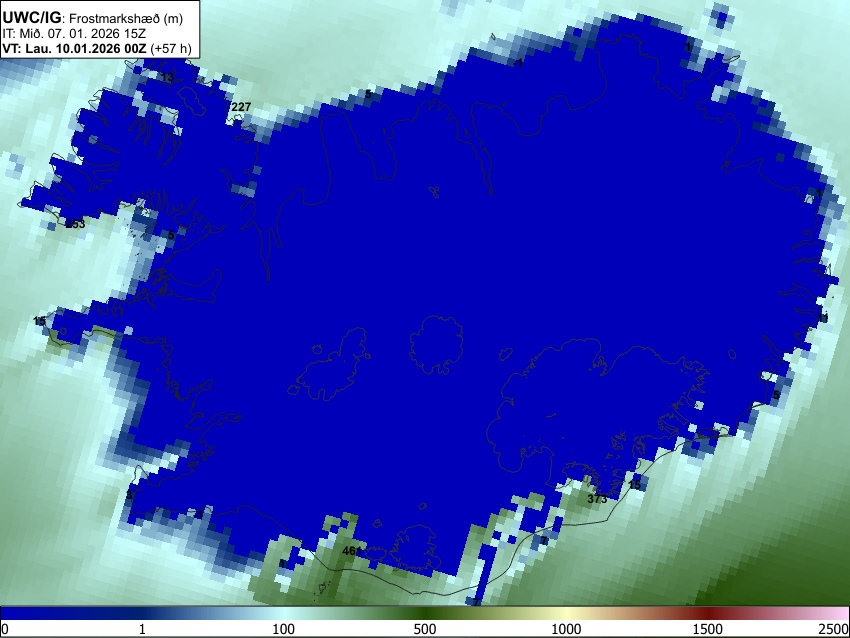
Task: Click the '1000' tick on the color scale
Action: tap(566, 629)
